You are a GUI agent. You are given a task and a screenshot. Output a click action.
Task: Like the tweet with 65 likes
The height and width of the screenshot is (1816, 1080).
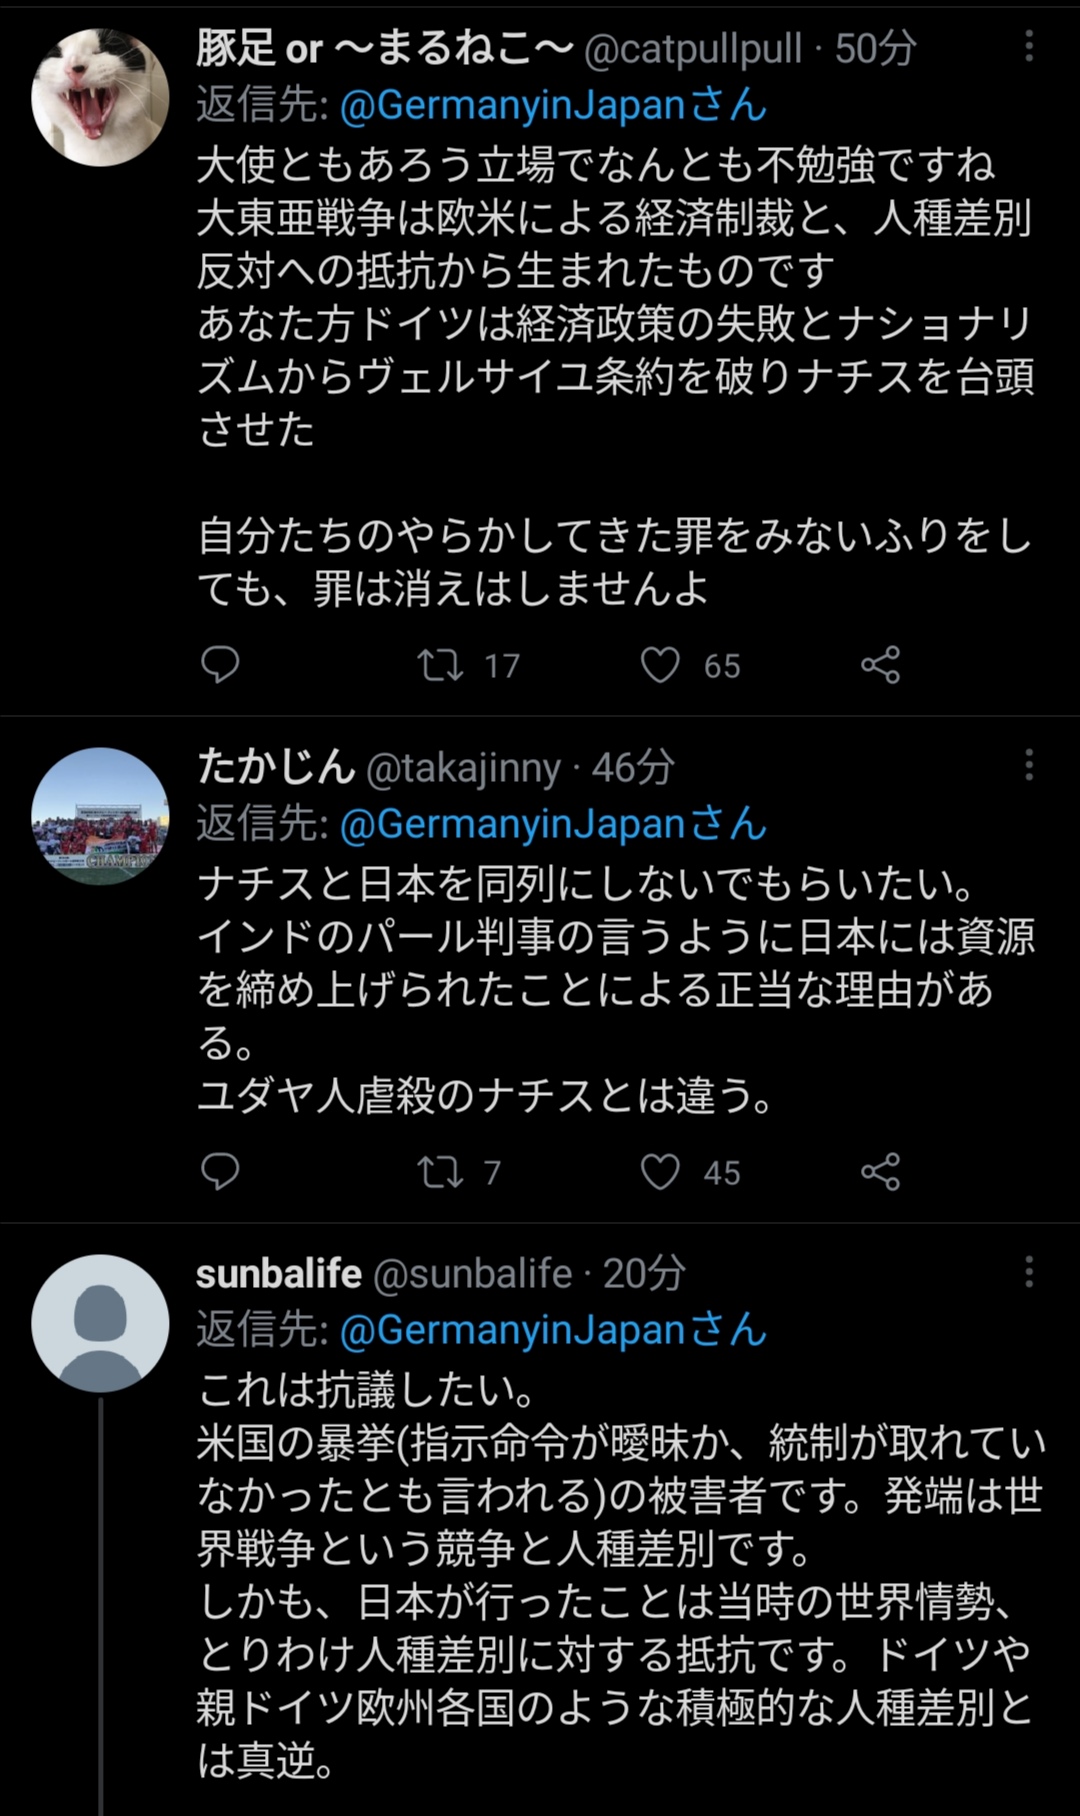tap(660, 665)
